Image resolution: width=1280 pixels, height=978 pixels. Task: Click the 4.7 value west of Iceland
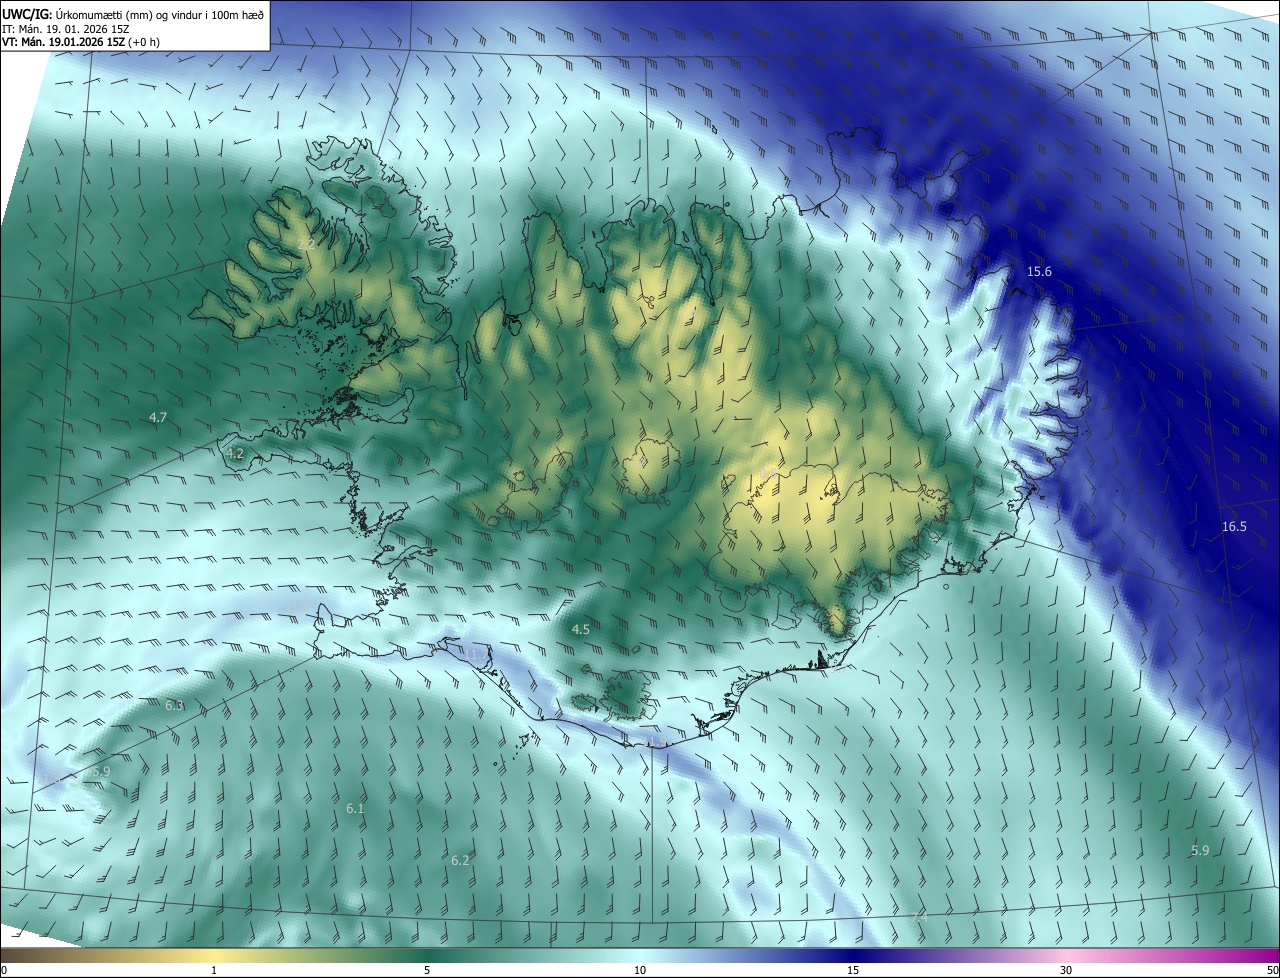157,417
